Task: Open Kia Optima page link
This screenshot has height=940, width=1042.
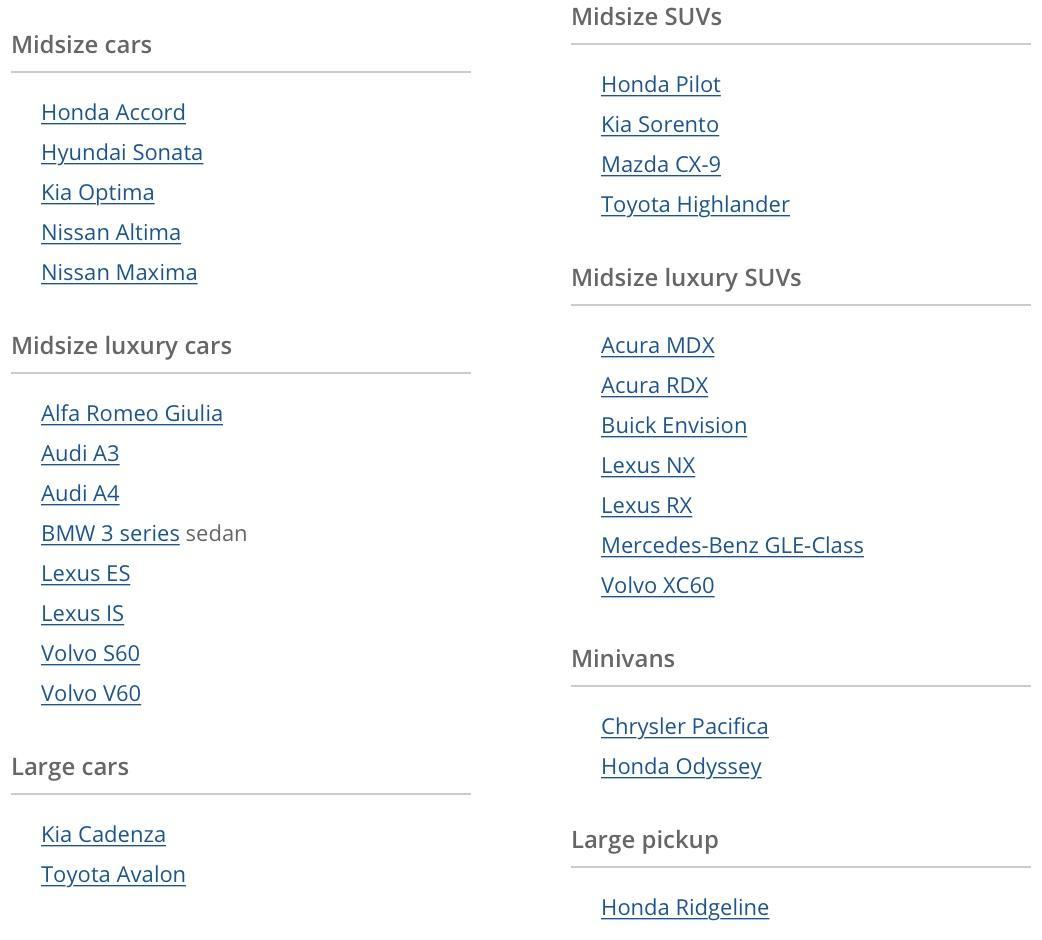Action: [97, 192]
